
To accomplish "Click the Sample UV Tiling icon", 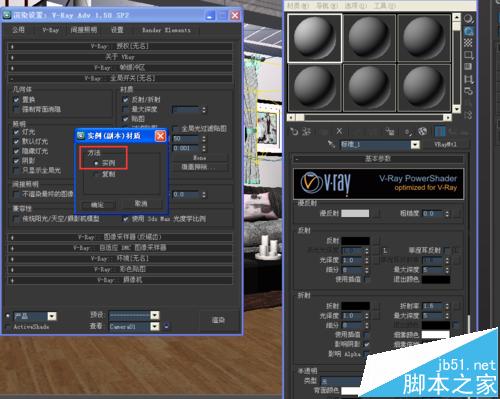I will tap(468, 55).
